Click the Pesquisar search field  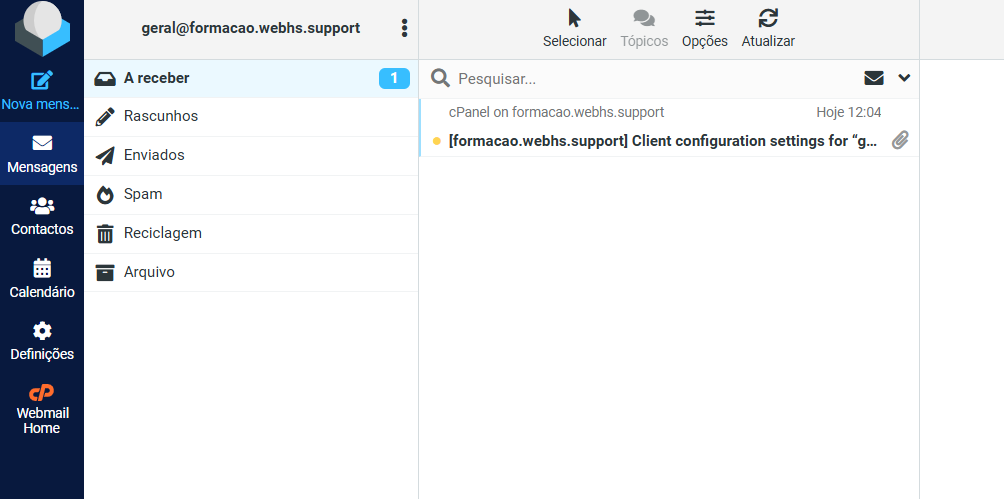650,78
